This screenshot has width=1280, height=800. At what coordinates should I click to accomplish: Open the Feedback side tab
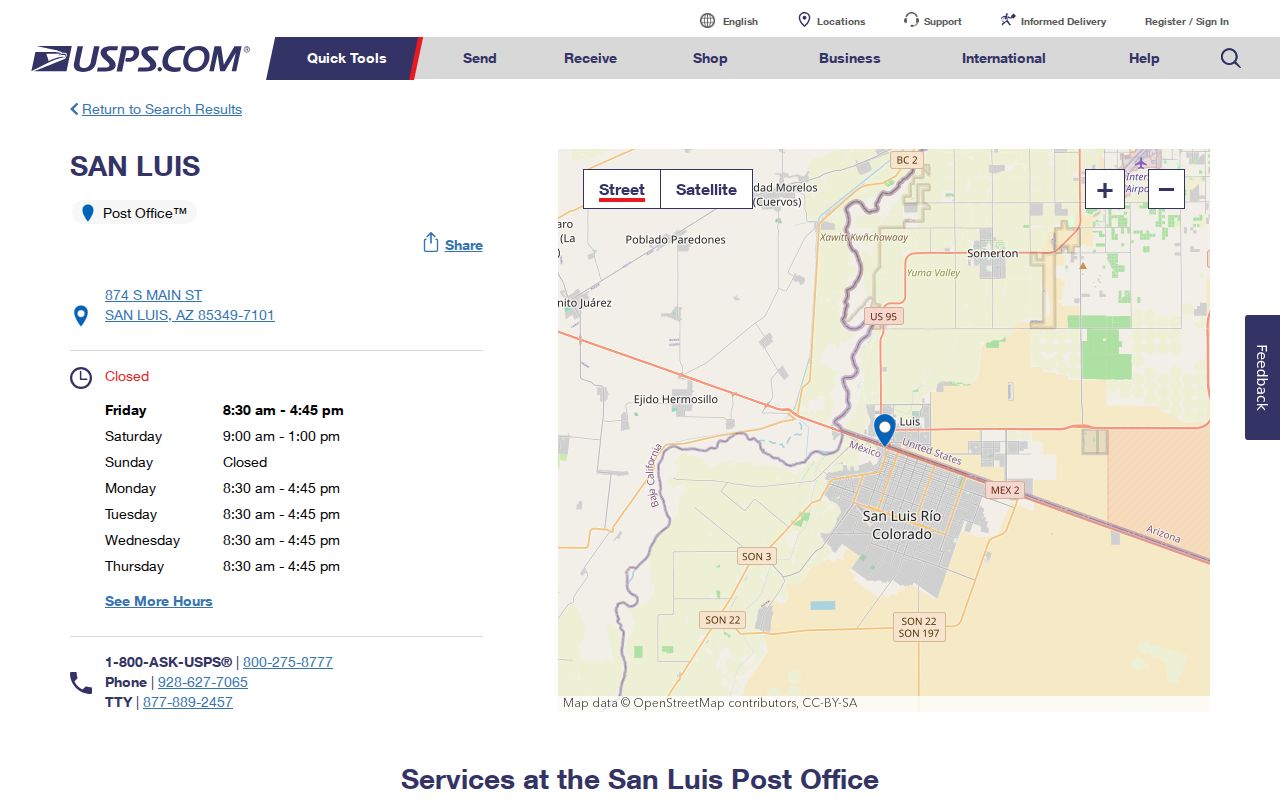pos(1262,377)
